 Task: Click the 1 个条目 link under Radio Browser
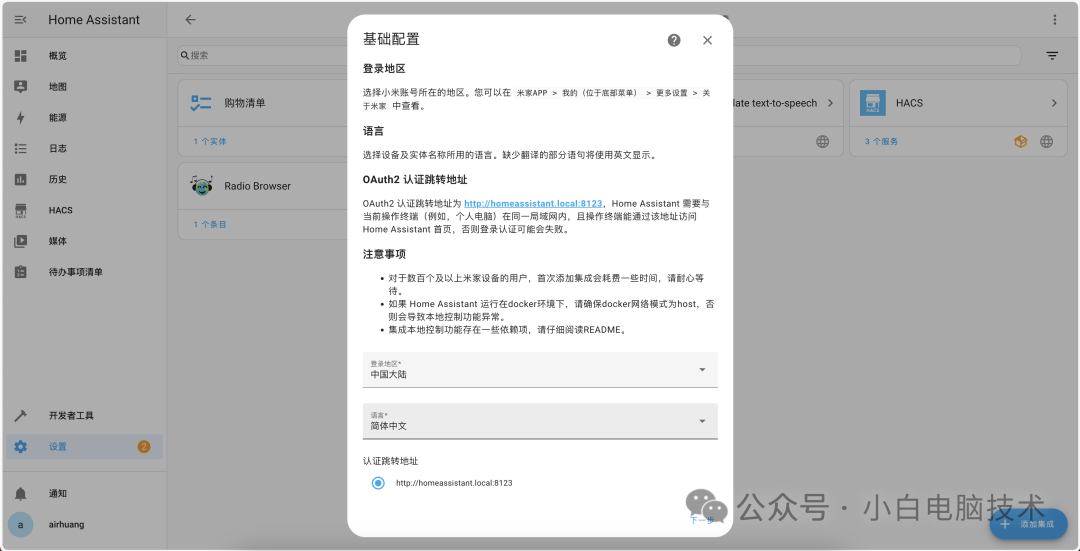[x=209, y=225]
